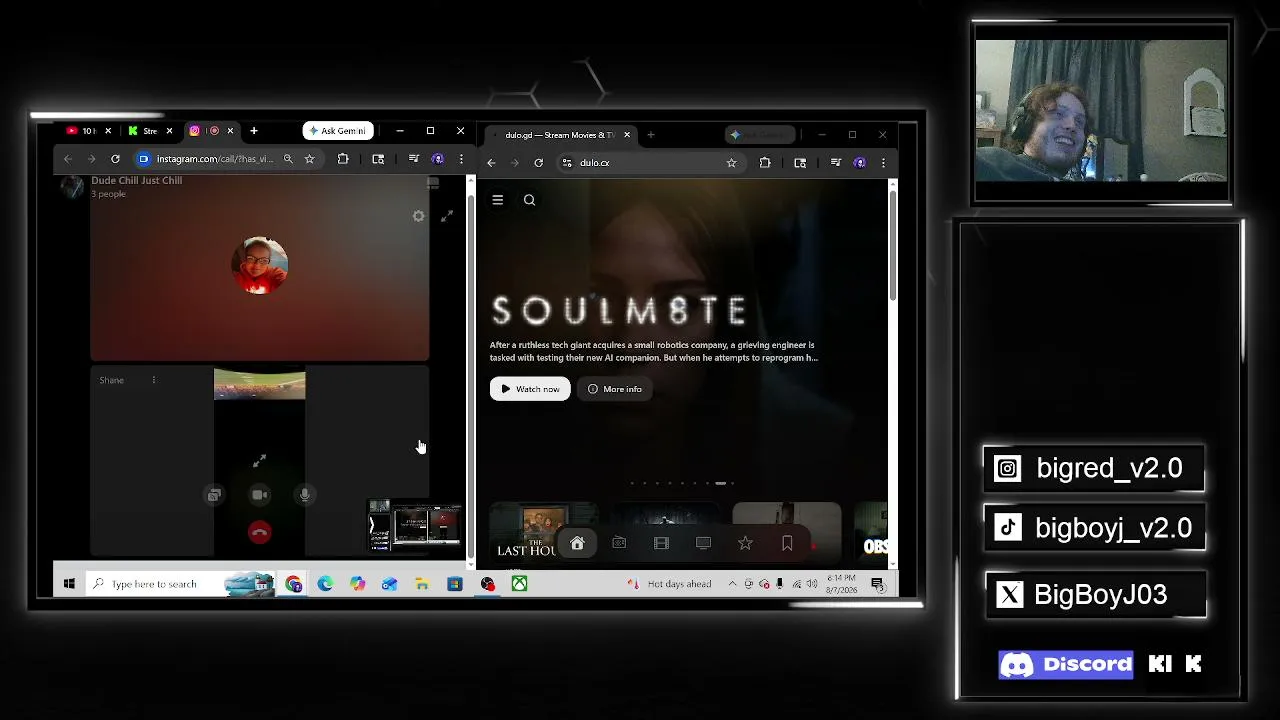
Task: Open OBS Studio from the taskbar
Action: click(487, 584)
